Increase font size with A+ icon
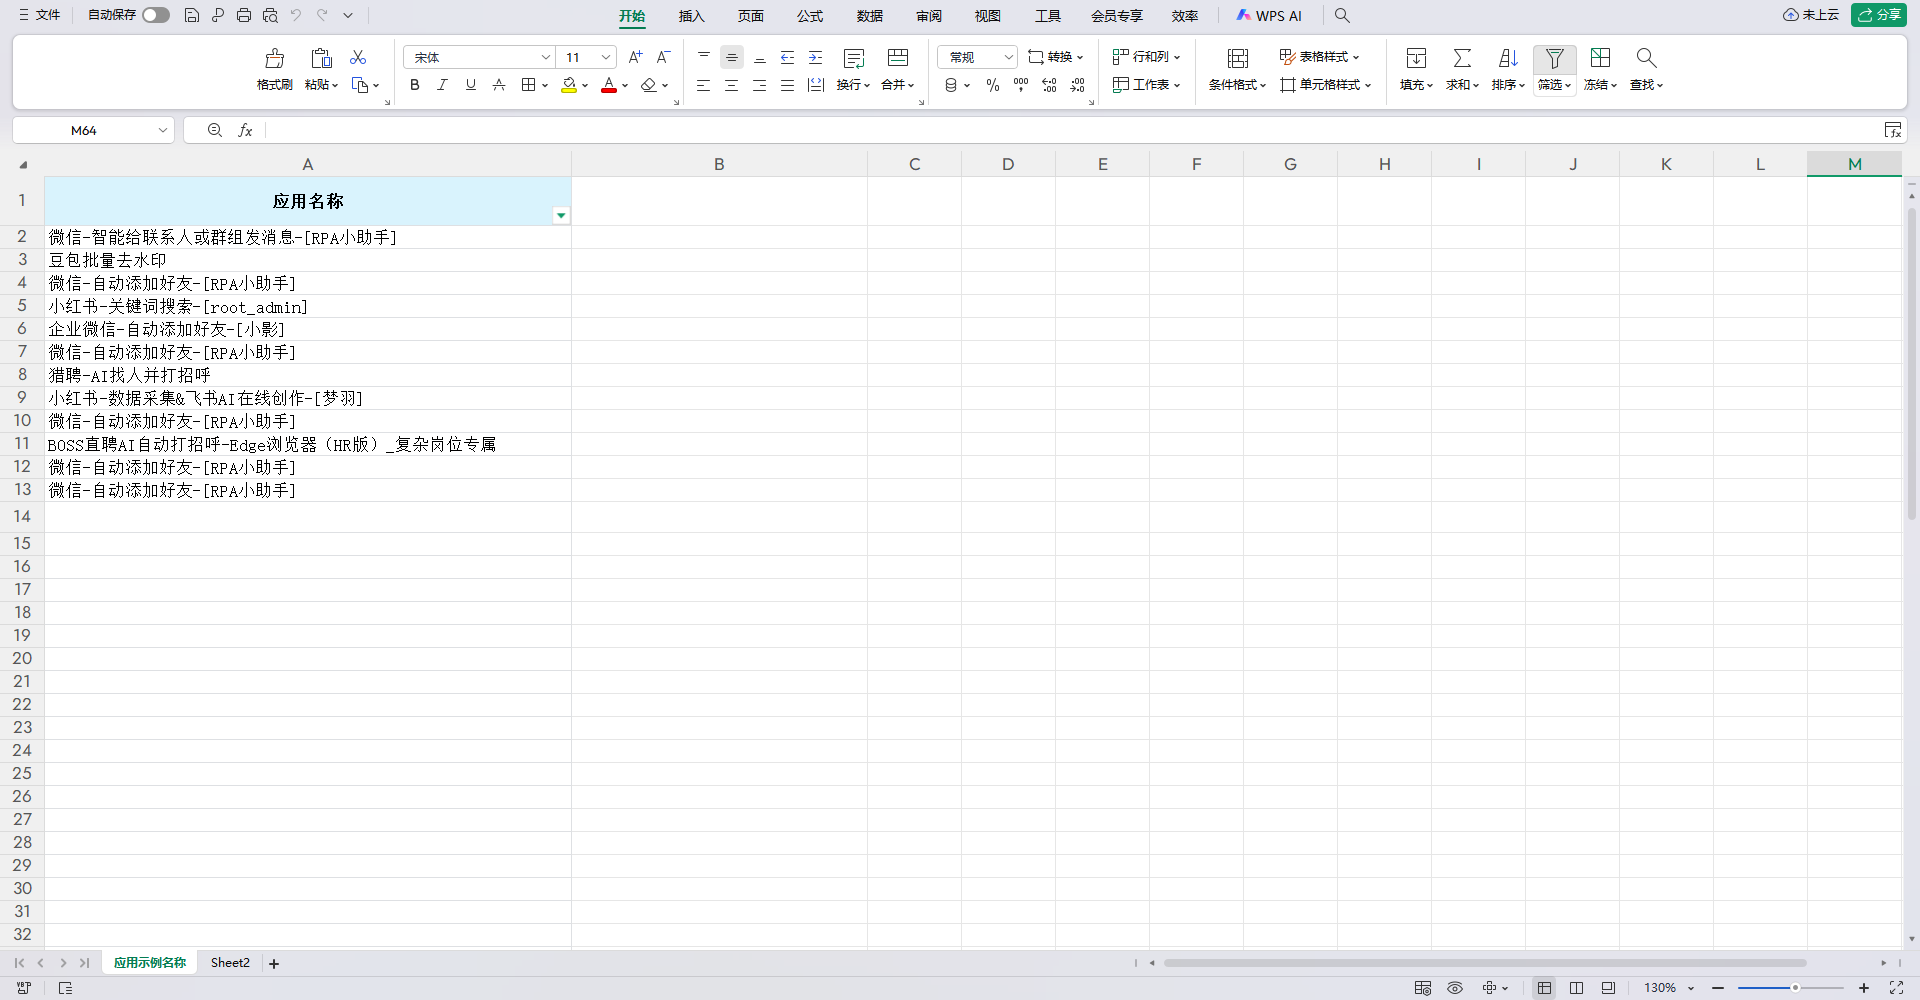 click(635, 57)
